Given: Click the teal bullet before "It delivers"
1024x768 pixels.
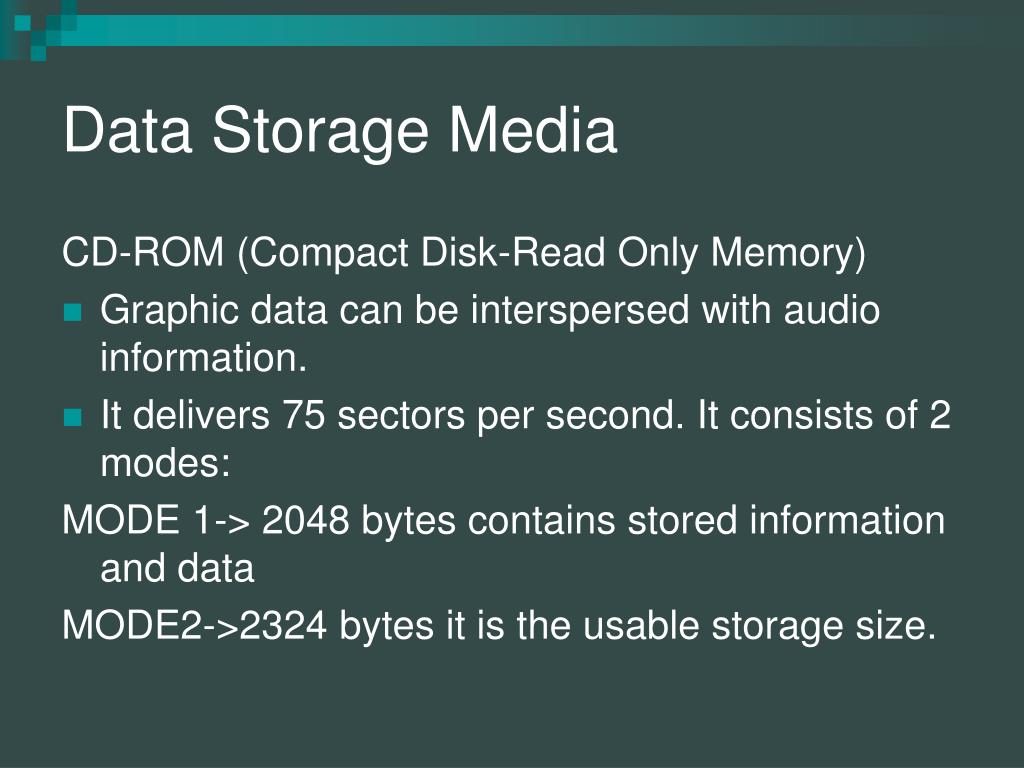Looking at the screenshot, I should point(72,417).
